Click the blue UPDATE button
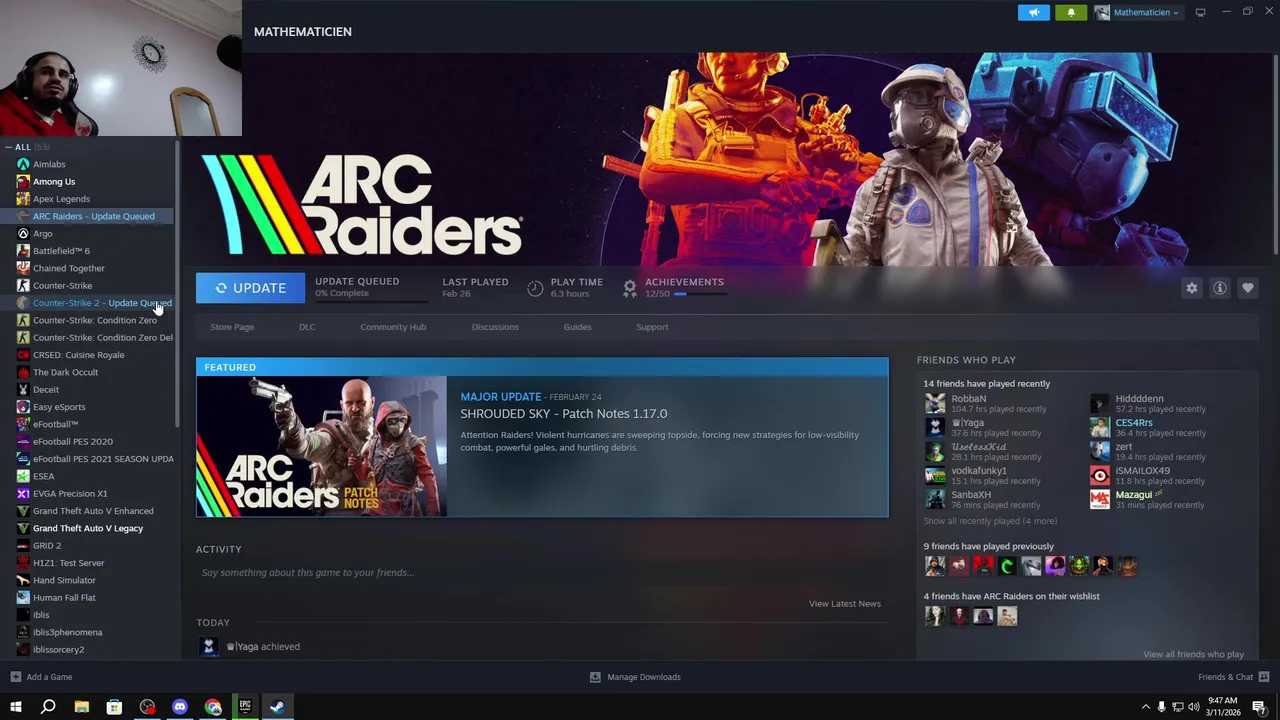Viewport: 1280px width, 720px height. coord(250,288)
